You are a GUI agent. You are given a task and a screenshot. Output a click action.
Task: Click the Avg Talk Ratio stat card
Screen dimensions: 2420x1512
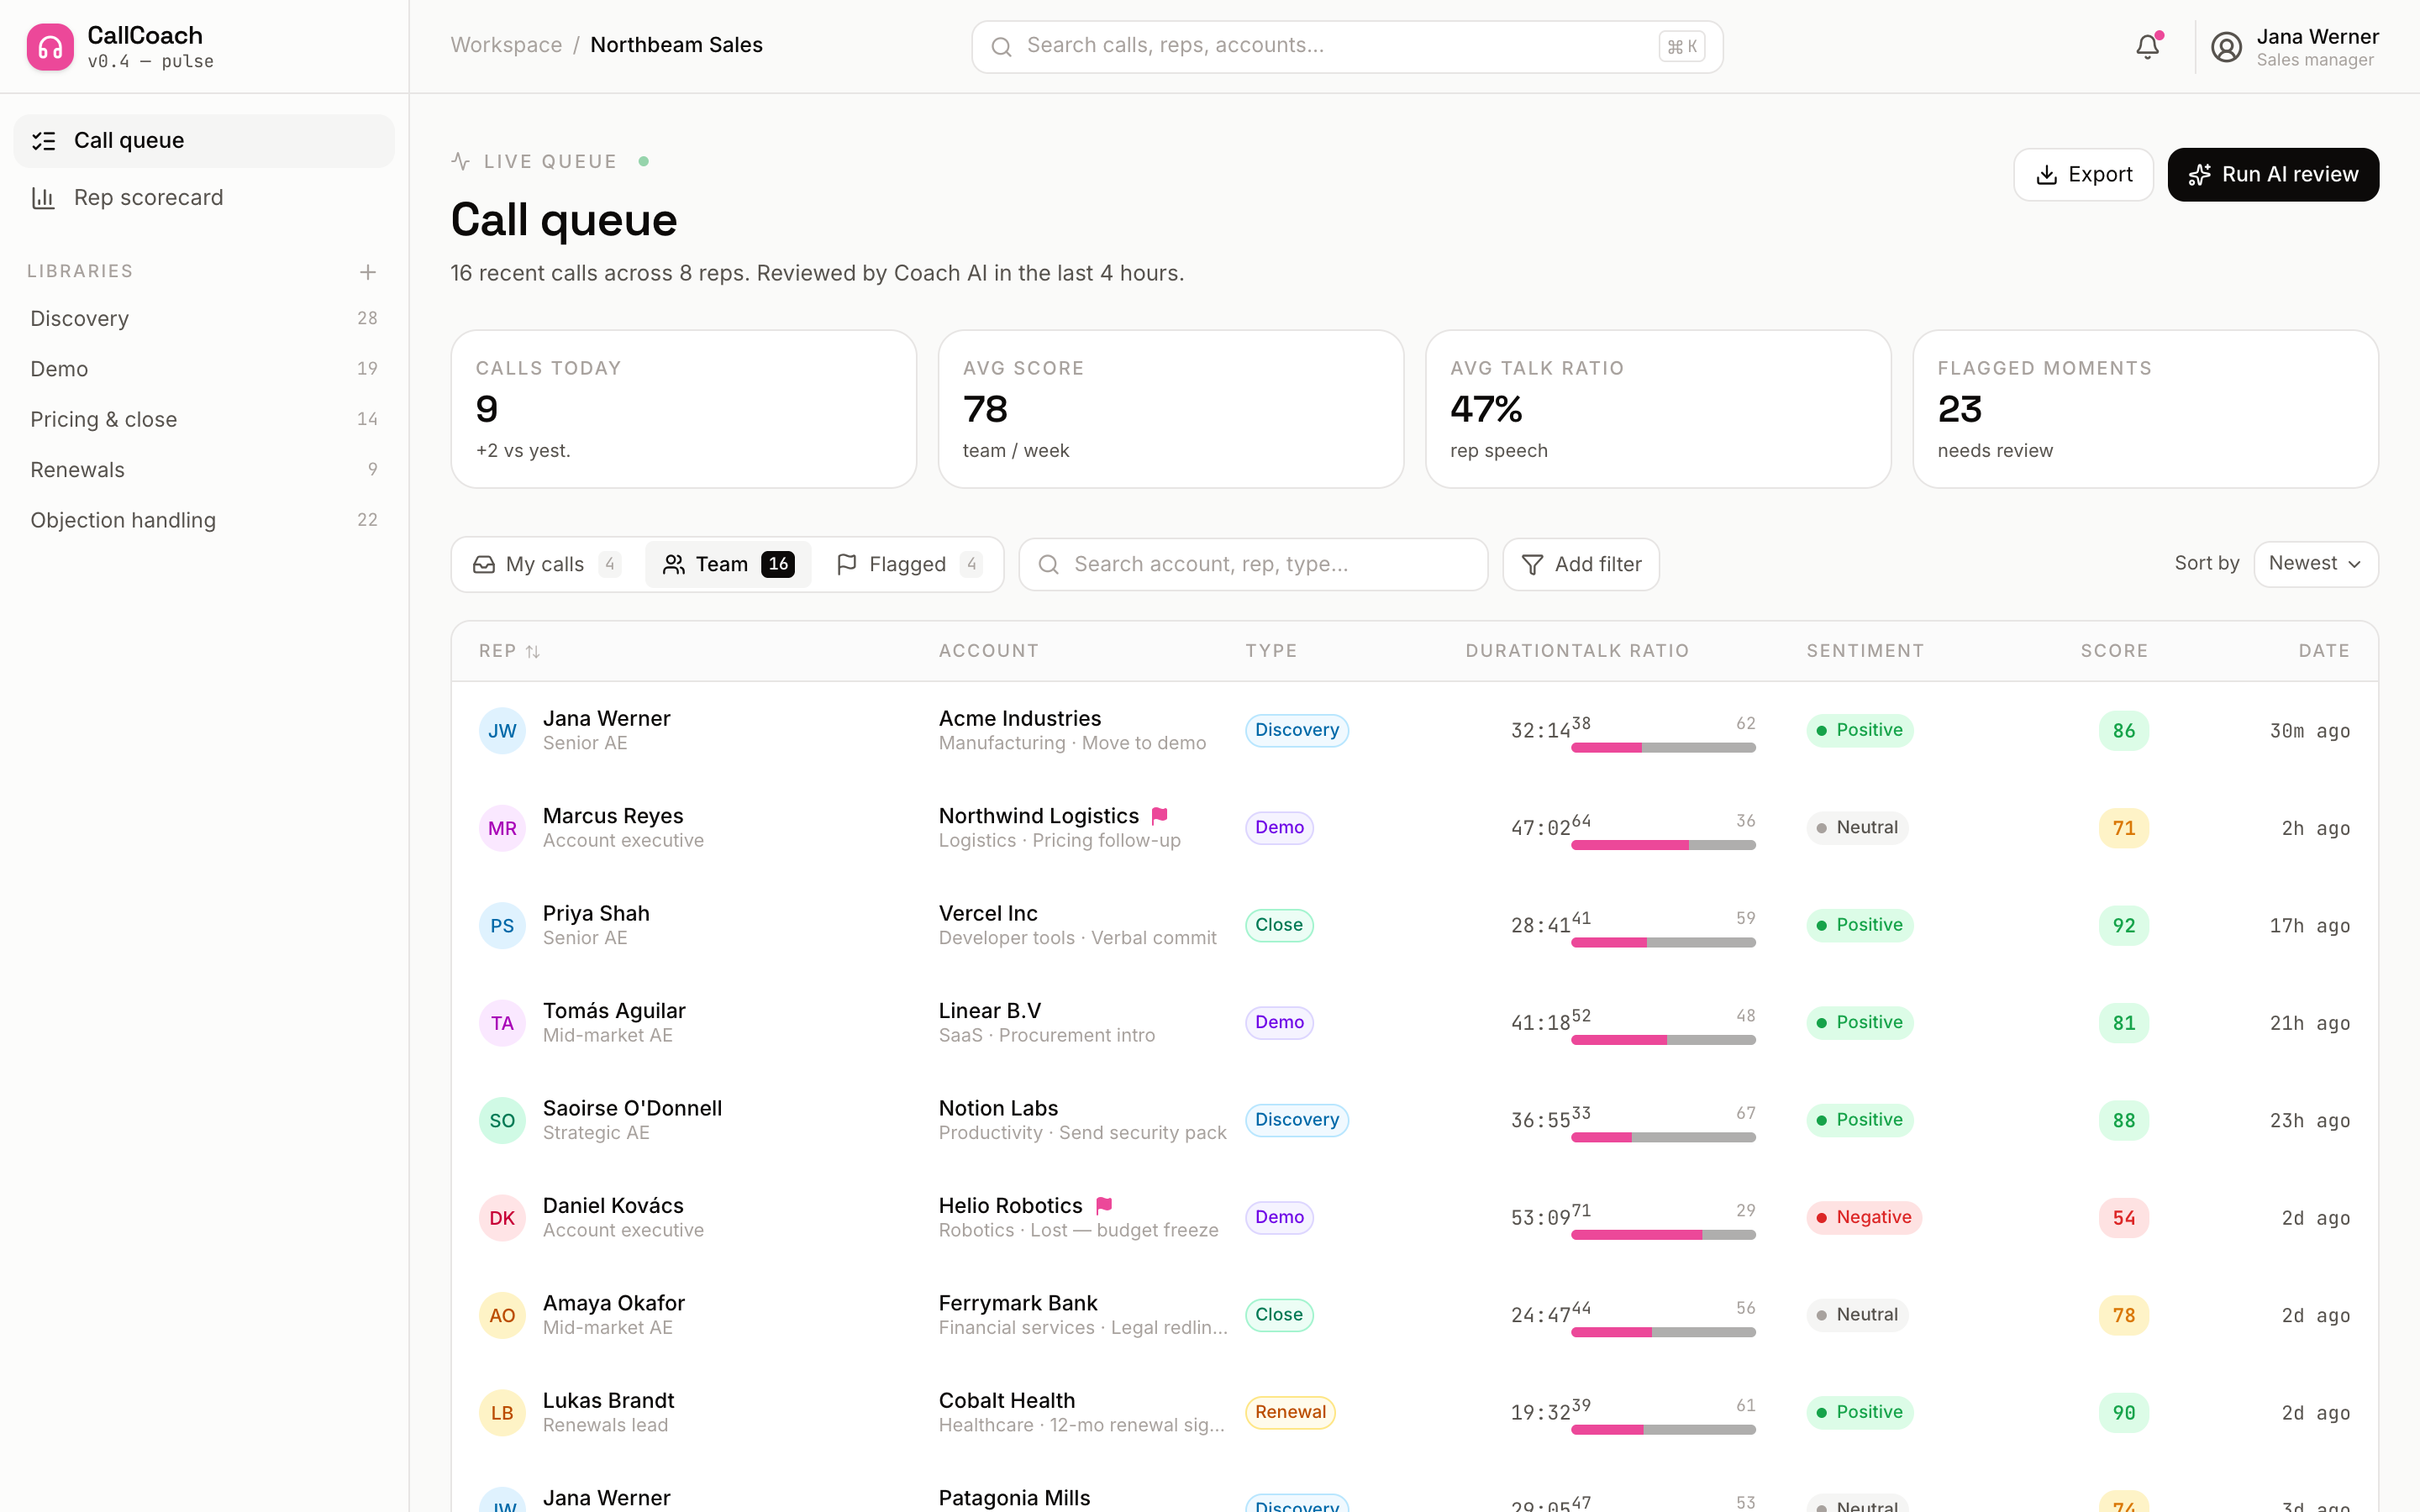(1658, 409)
